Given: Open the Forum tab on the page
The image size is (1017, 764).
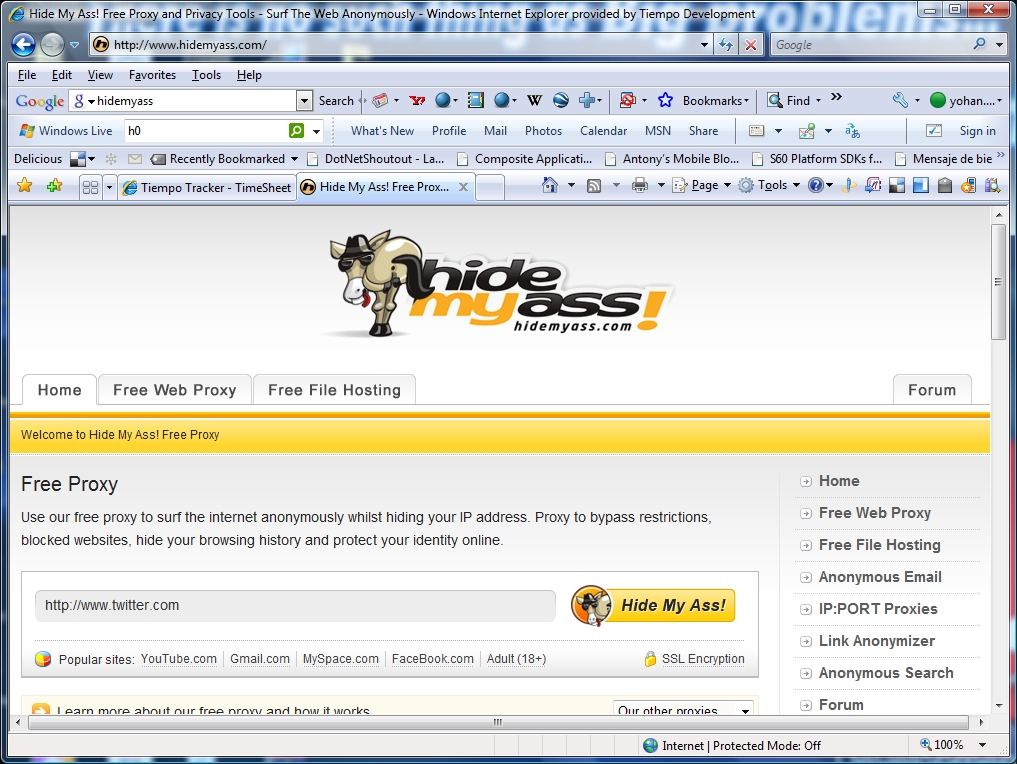Looking at the screenshot, I should [x=932, y=390].
